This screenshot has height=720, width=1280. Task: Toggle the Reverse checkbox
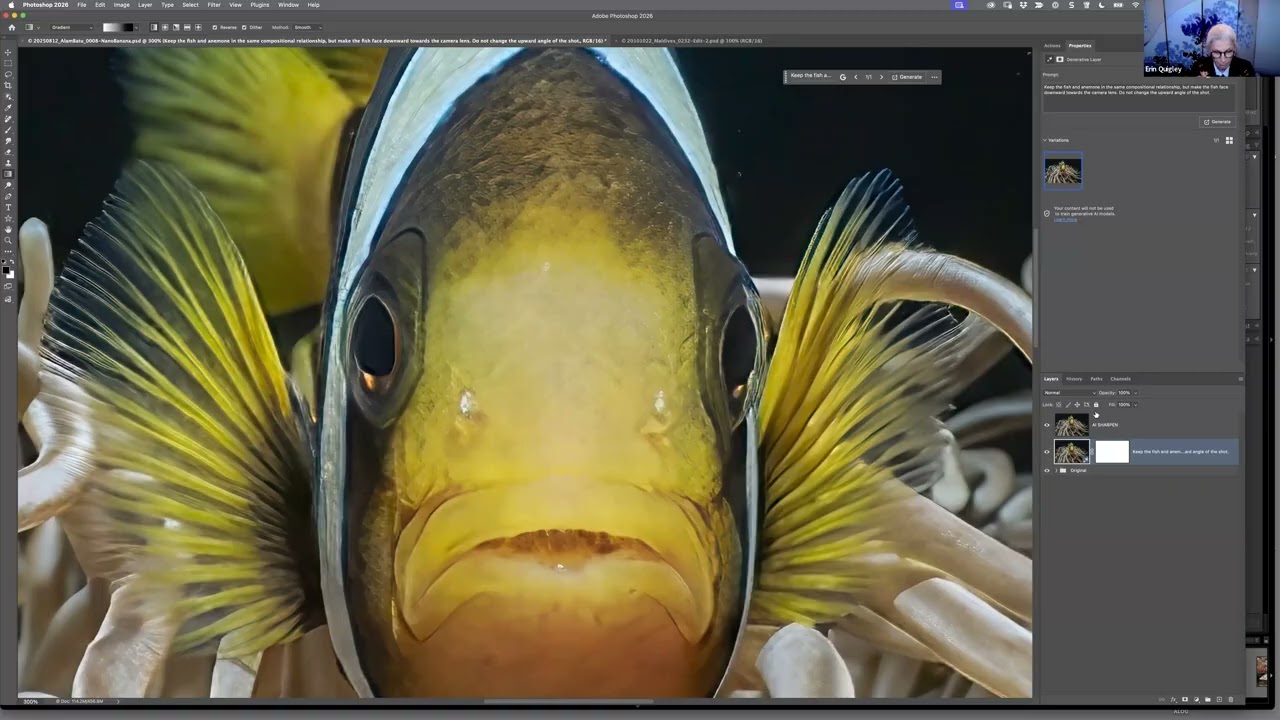(215, 28)
